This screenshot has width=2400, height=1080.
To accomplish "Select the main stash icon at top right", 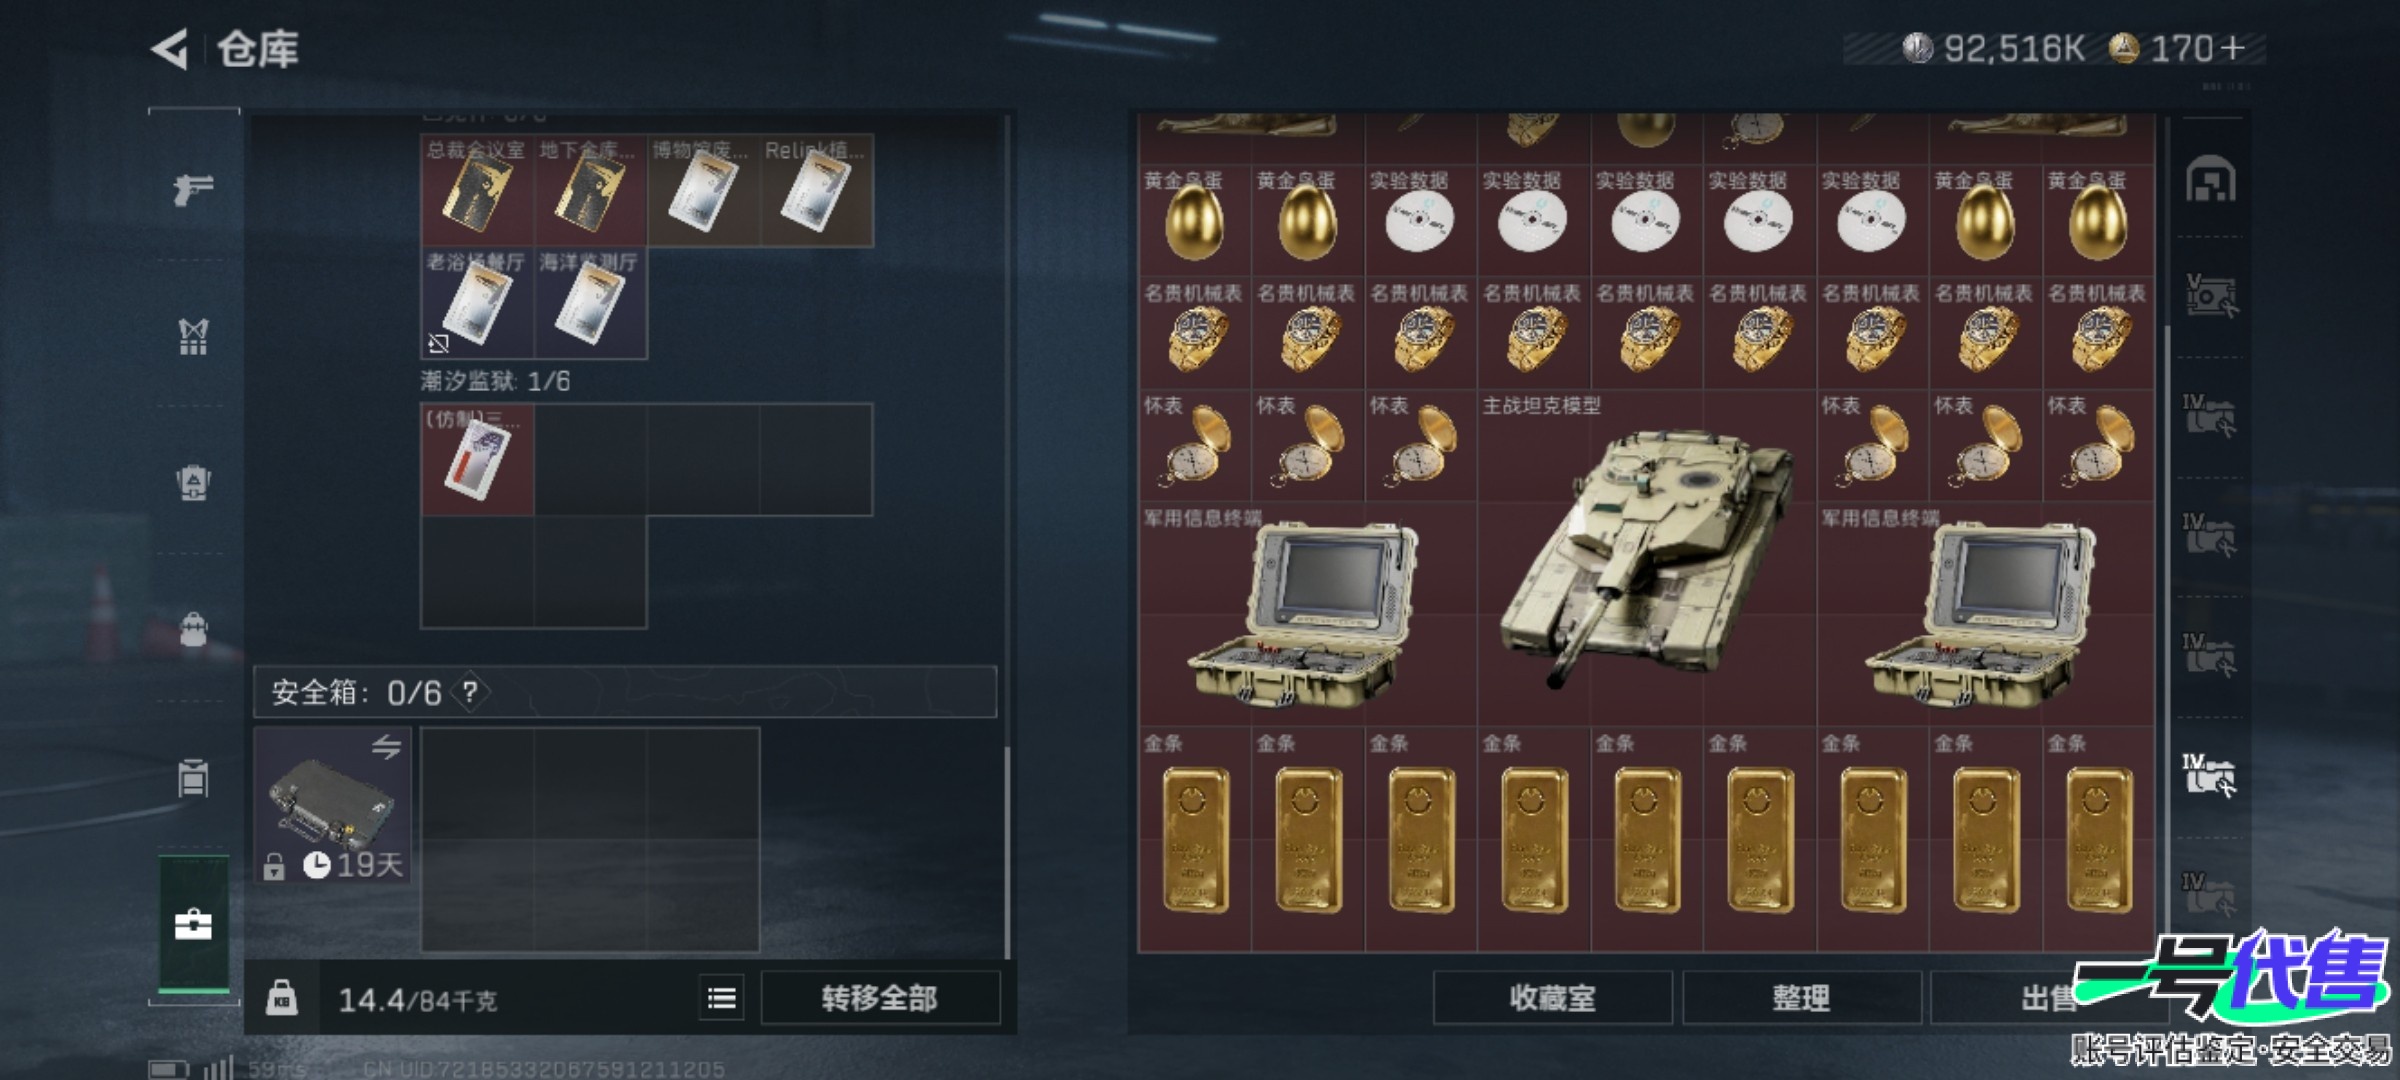I will tap(2210, 180).
